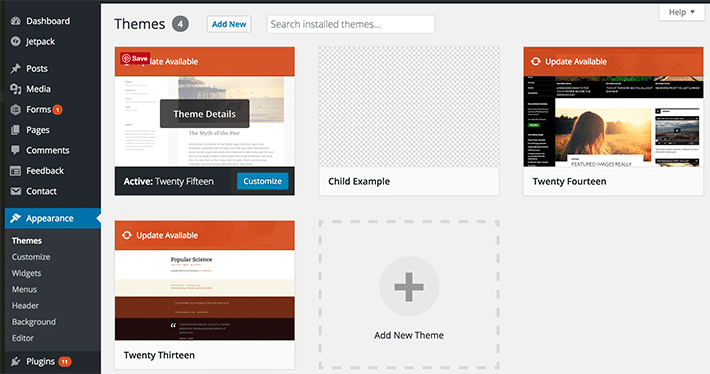The width and height of the screenshot is (710, 374).
Task: Click the plus icon to add theme
Action: [x=409, y=287]
